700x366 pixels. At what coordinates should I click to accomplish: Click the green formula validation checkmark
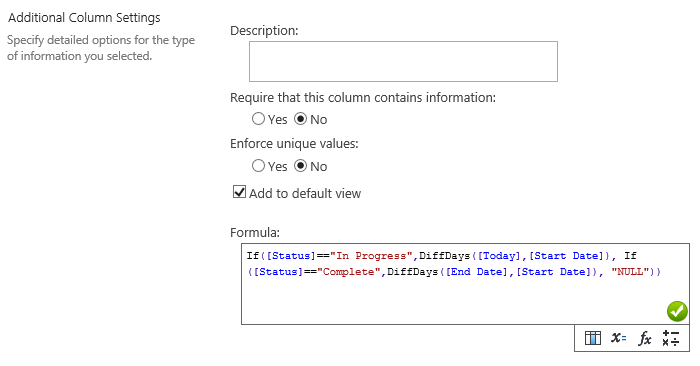pyautogui.click(x=677, y=311)
